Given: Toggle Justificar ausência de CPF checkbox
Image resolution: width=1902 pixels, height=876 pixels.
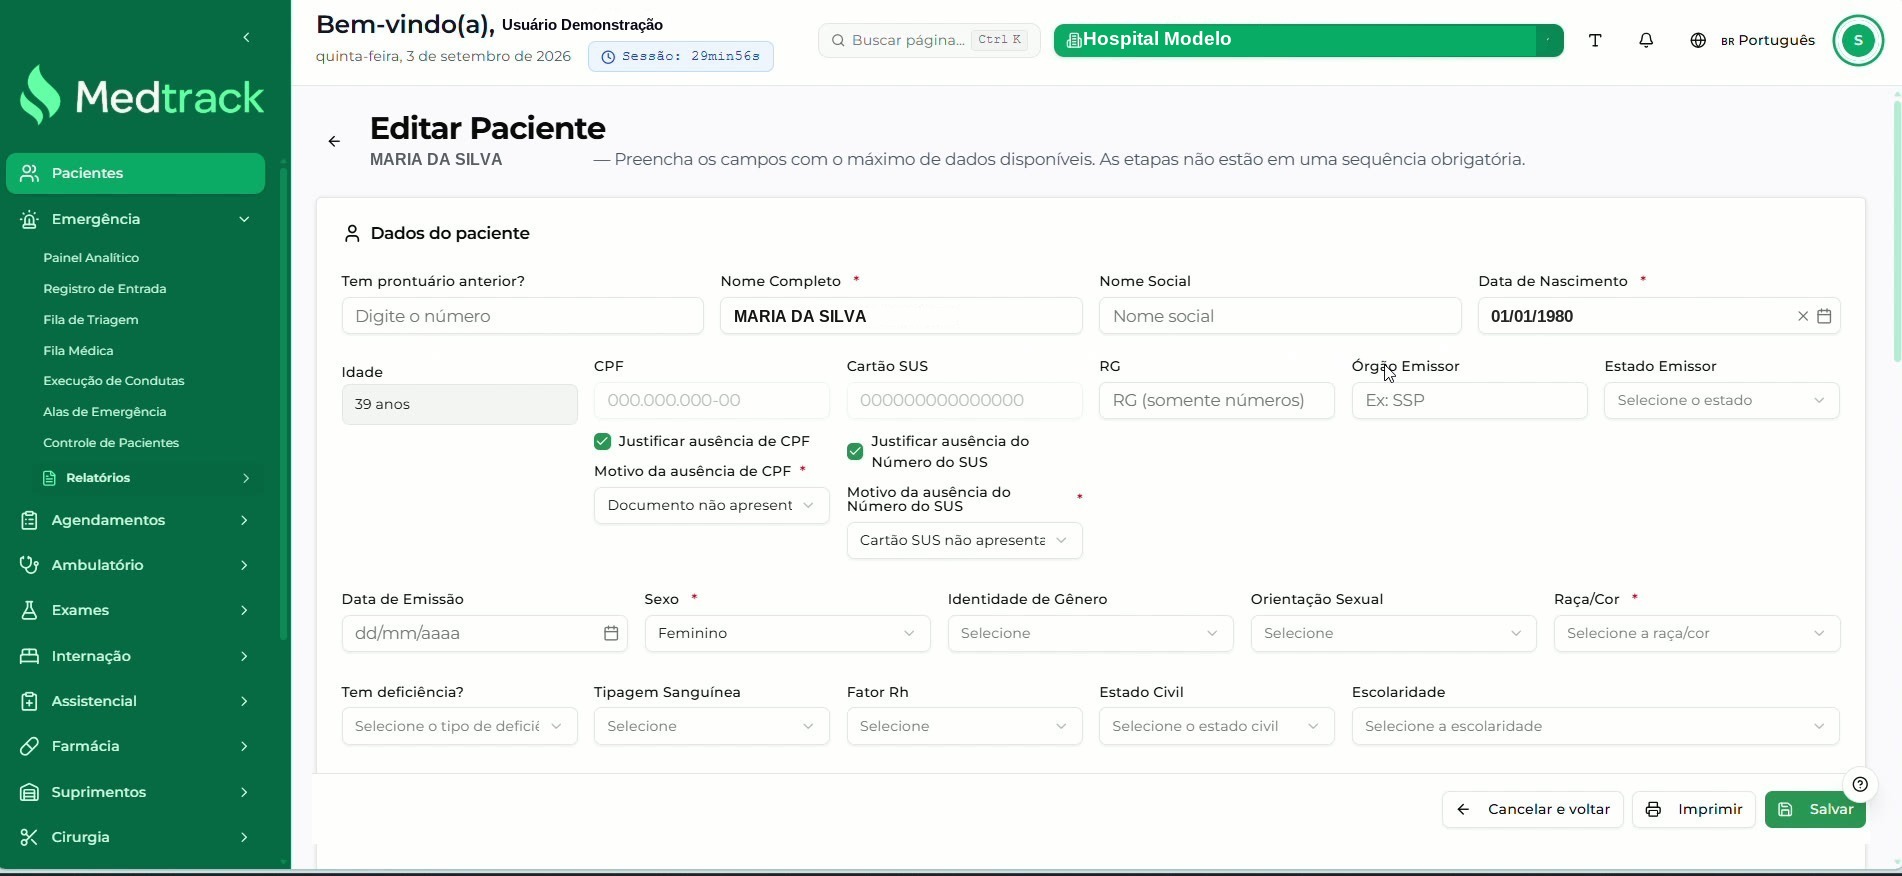Looking at the screenshot, I should (x=602, y=441).
